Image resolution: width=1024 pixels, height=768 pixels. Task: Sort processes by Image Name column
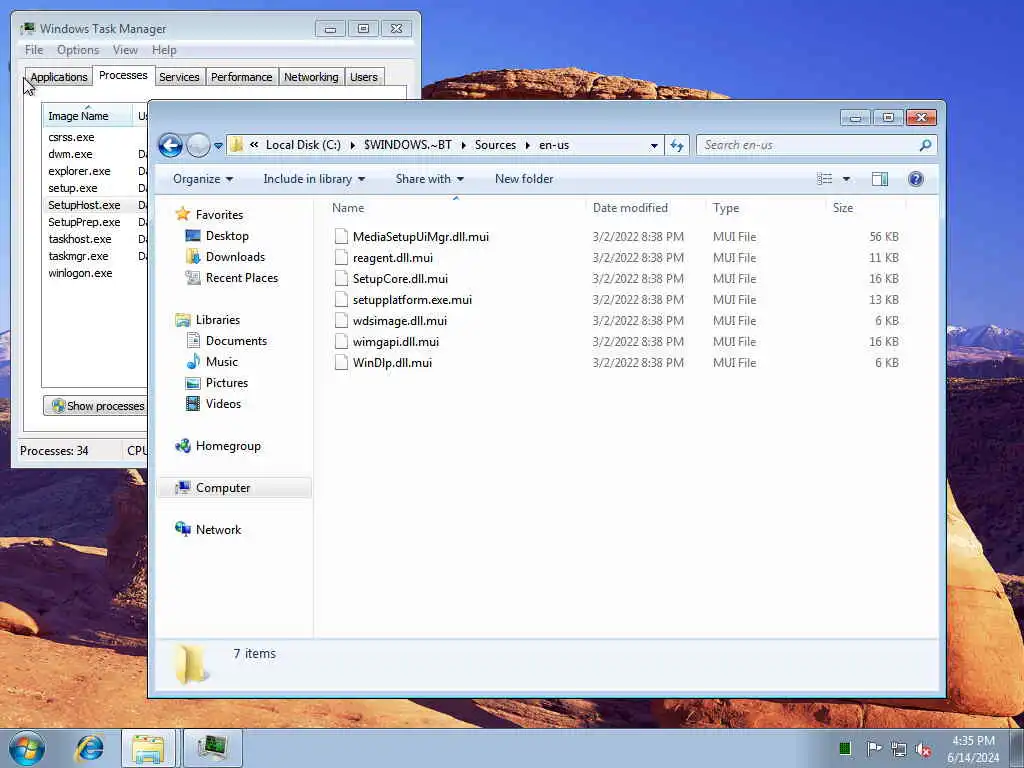(87, 116)
